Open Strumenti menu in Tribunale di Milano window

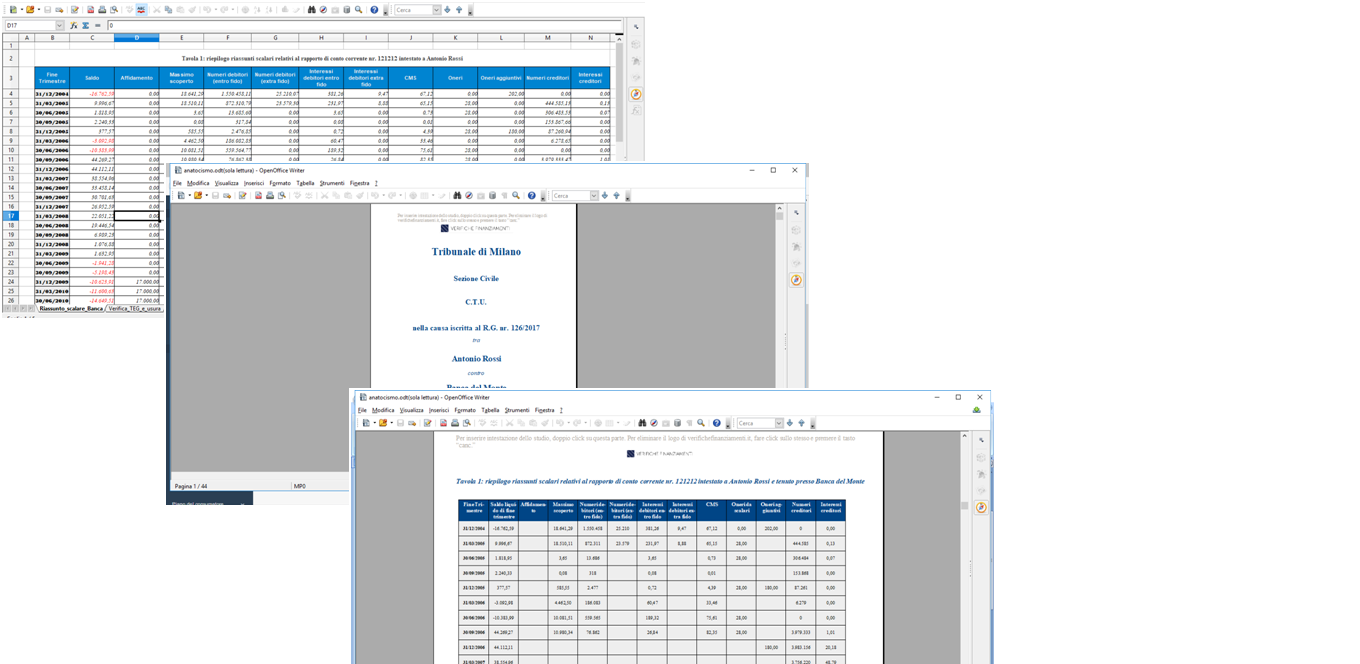332,183
